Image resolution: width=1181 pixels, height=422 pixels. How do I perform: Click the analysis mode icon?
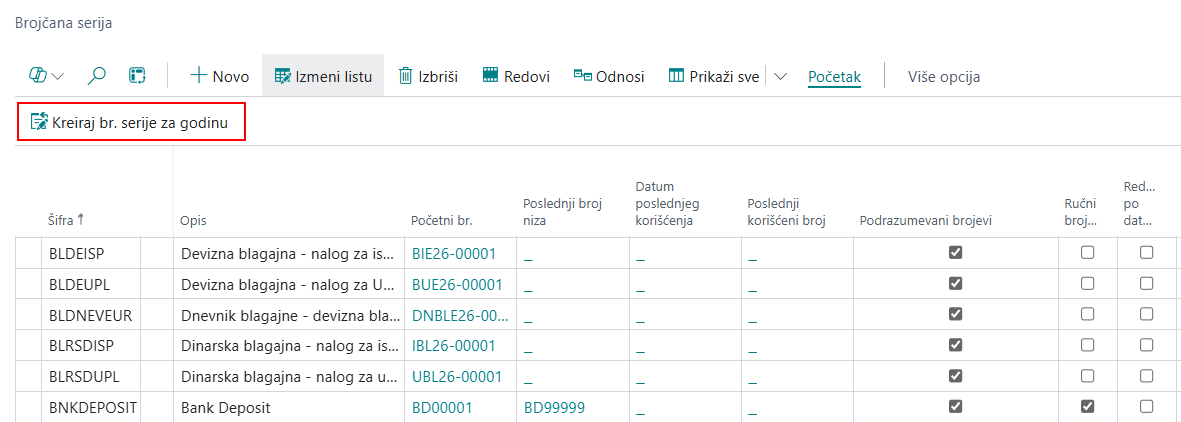[136, 75]
